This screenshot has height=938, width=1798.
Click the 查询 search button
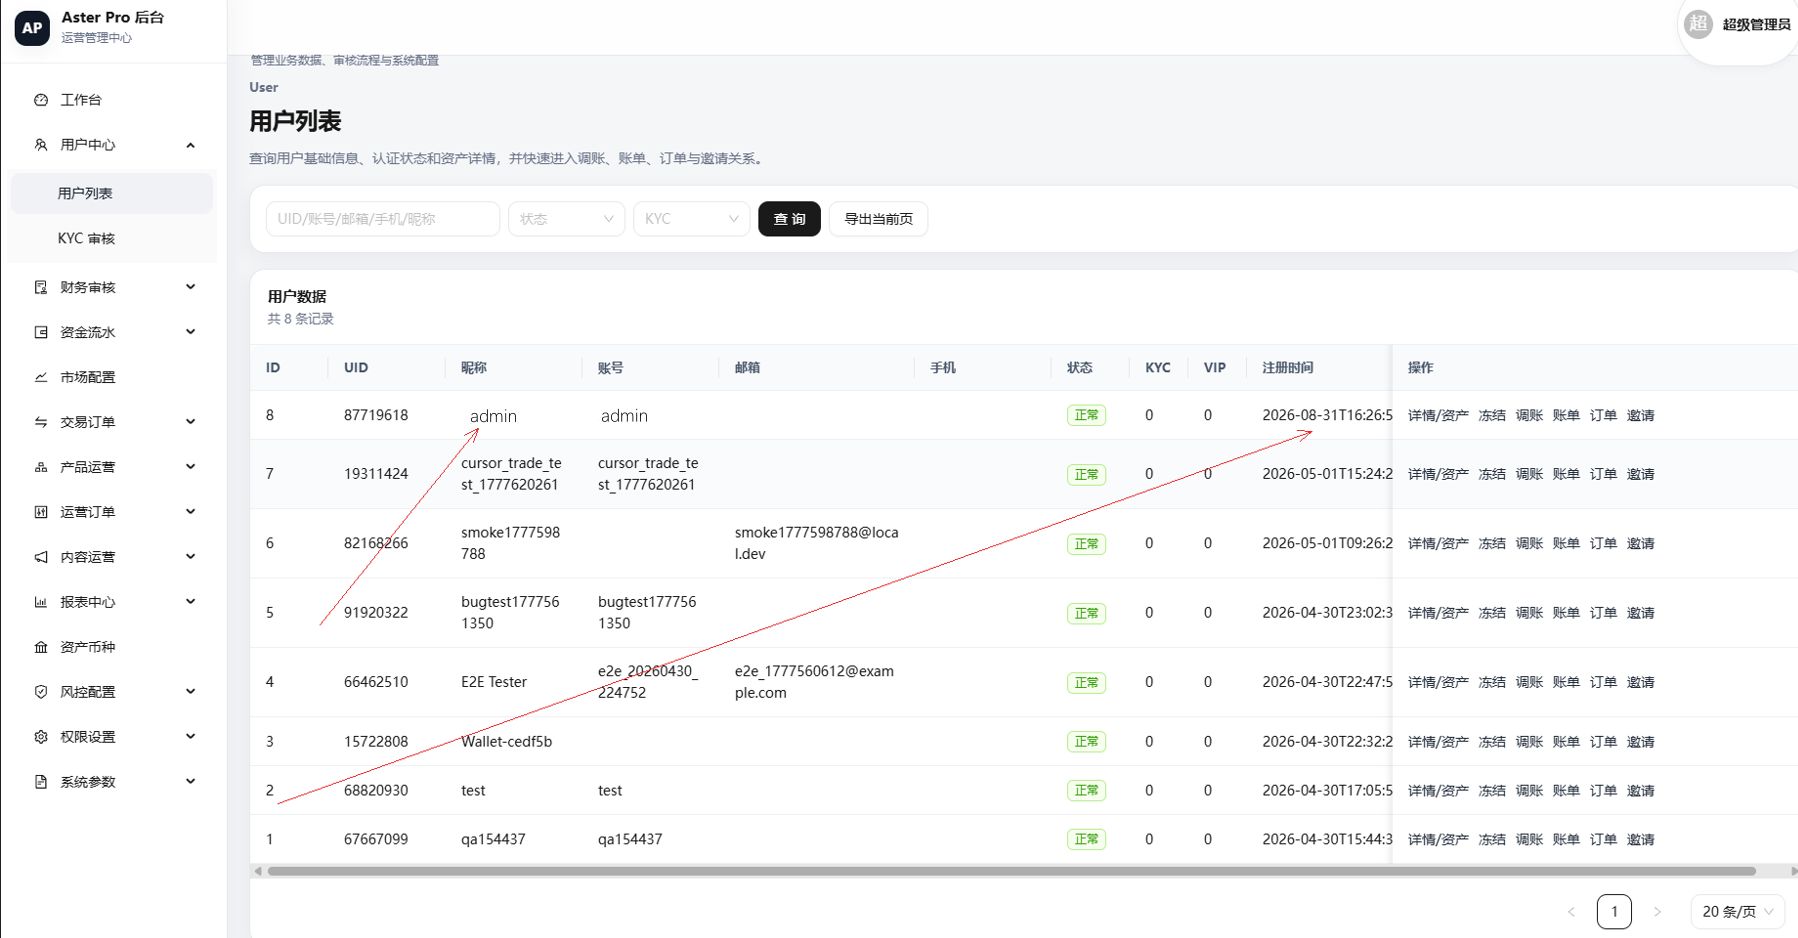click(x=789, y=219)
